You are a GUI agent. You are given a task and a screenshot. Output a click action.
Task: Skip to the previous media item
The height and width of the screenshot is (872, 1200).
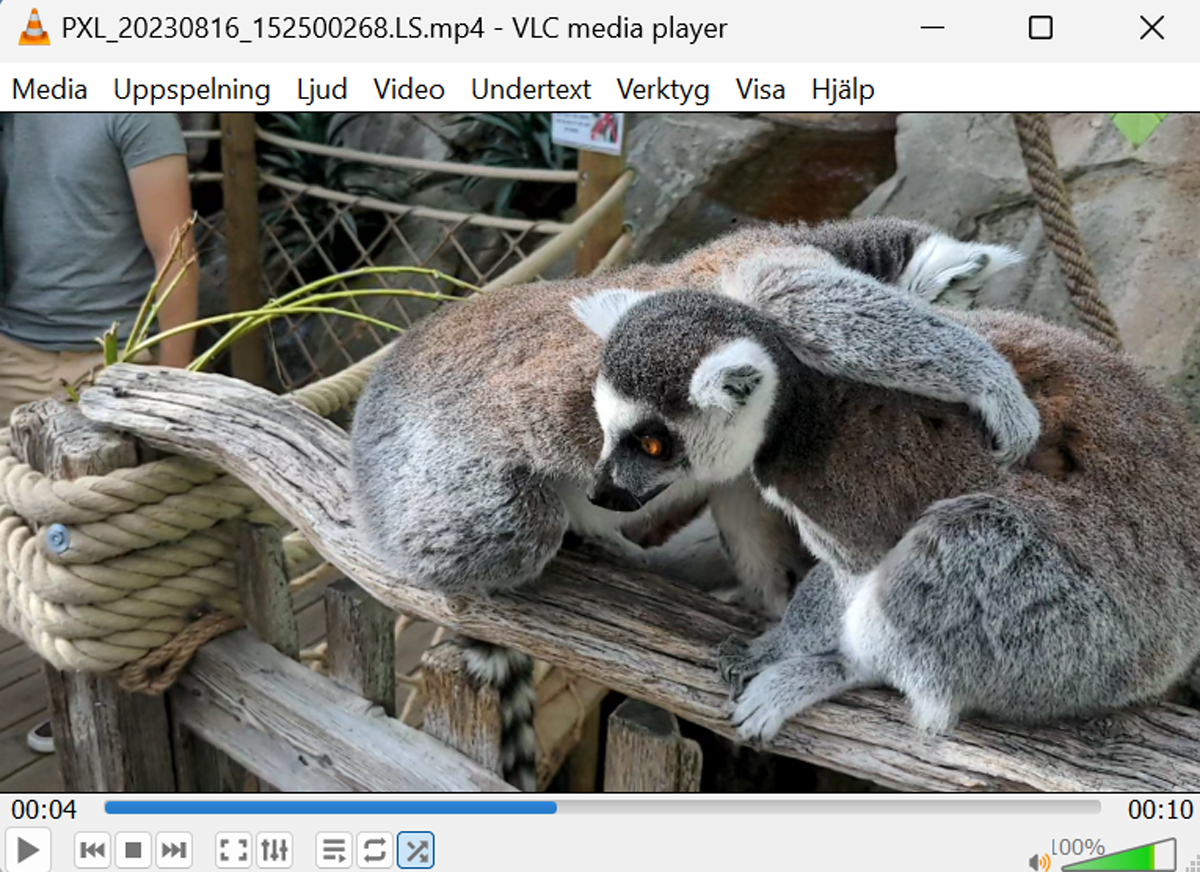click(x=93, y=850)
